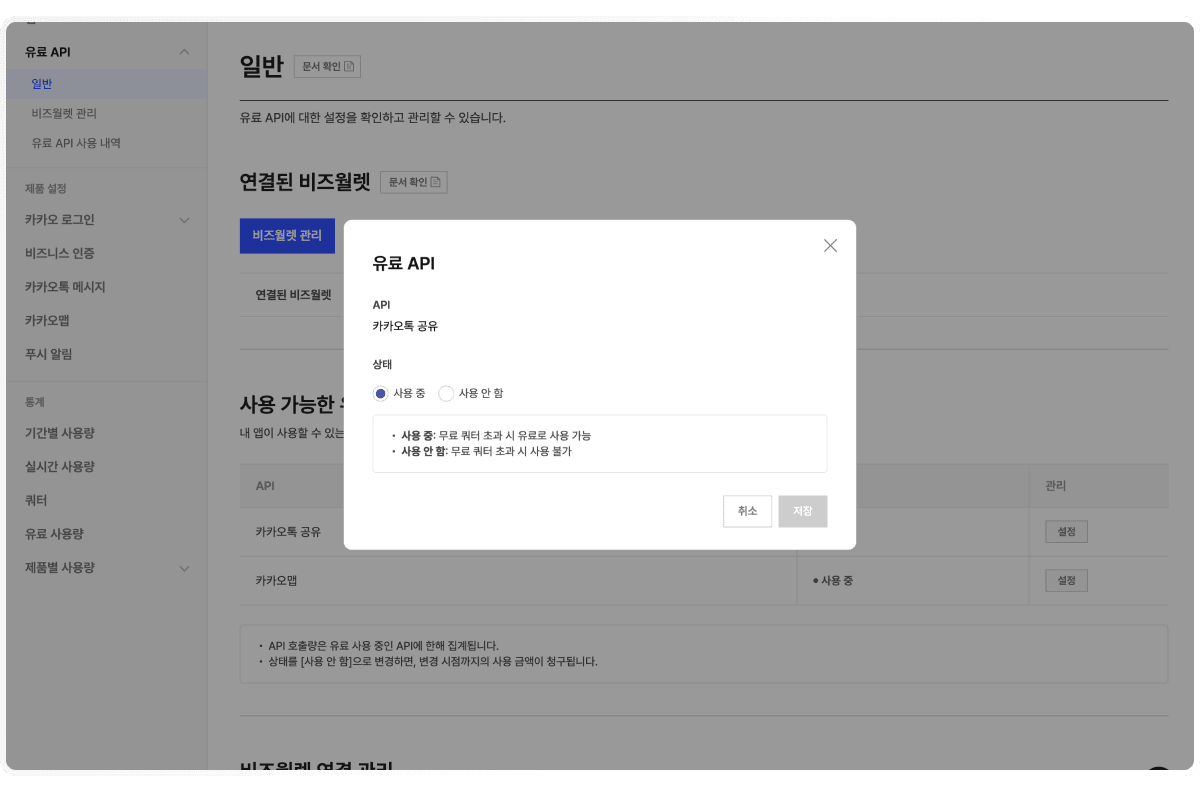Go to 카카오톡 메시지 in sidebar
The image size is (1200, 800).
[65, 287]
